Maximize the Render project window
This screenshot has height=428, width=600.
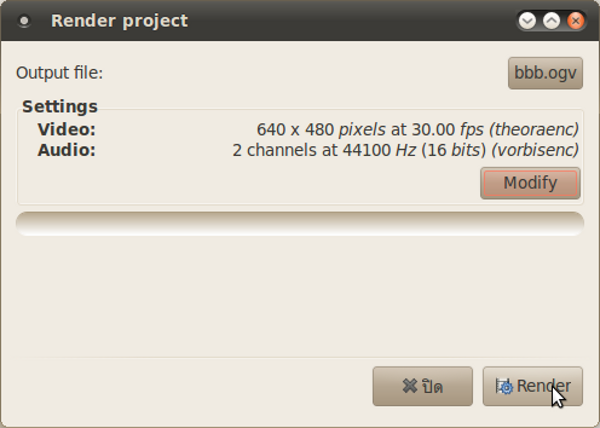point(551,21)
